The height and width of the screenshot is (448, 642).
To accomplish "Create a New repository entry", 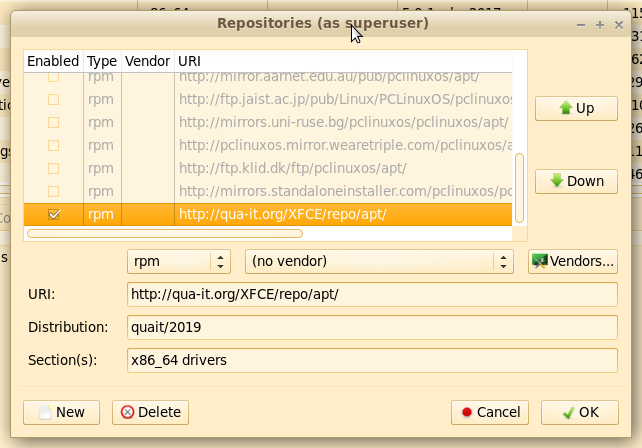I will pos(61,412).
